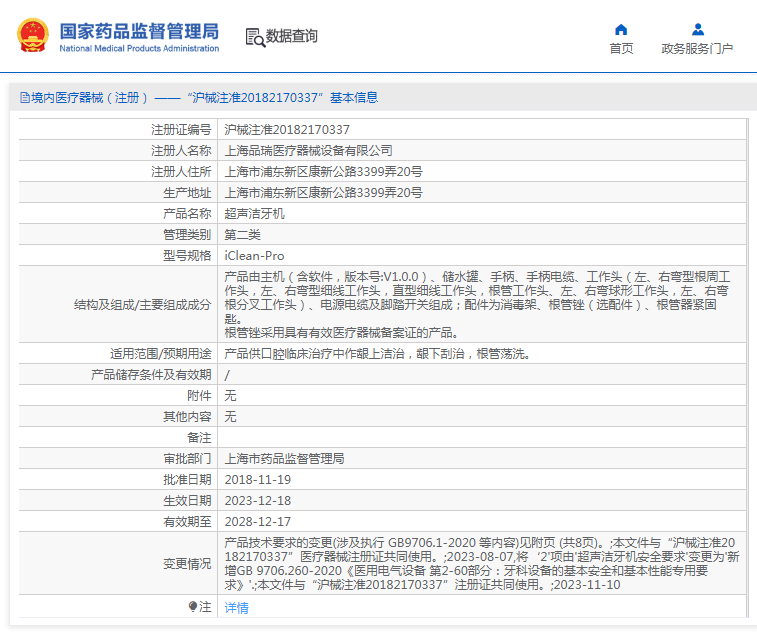
Task: Click the 有效期至 label
Action: click(187, 522)
